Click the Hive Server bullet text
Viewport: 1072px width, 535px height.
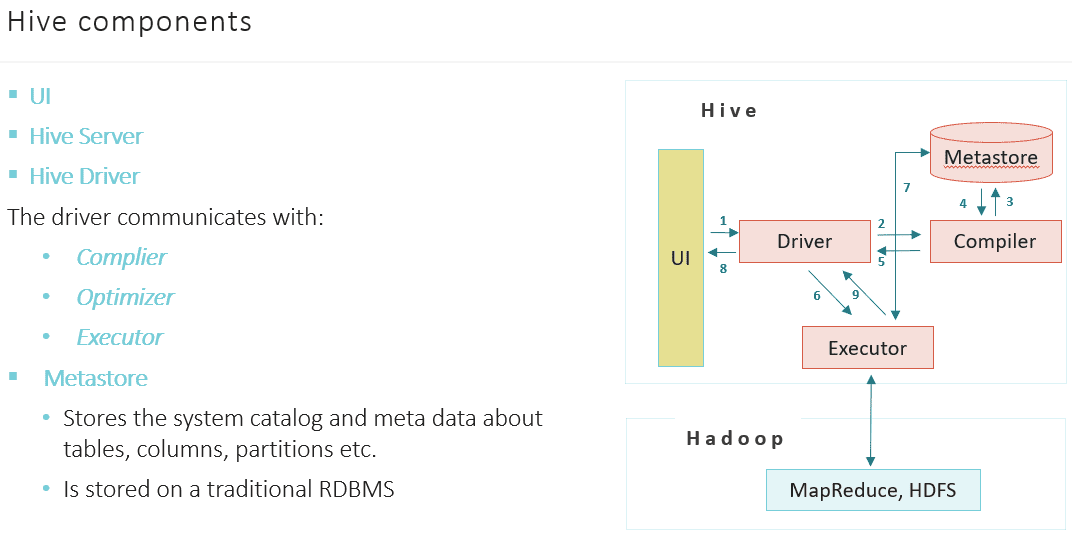click(86, 136)
